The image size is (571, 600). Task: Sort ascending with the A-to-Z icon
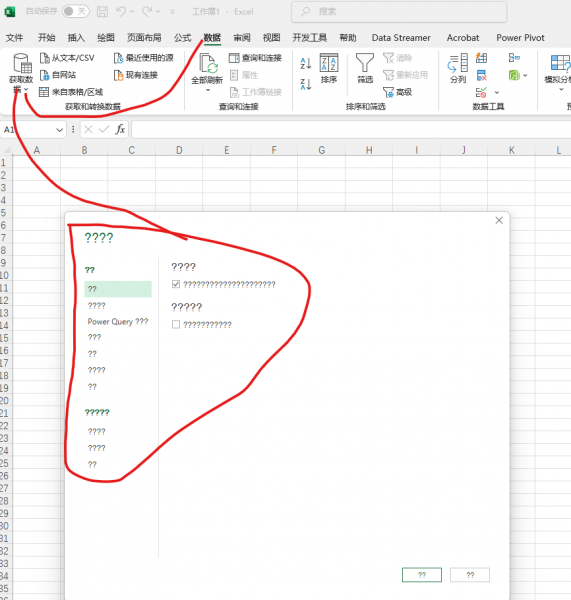pyautogui.click(x=306, y=64)
